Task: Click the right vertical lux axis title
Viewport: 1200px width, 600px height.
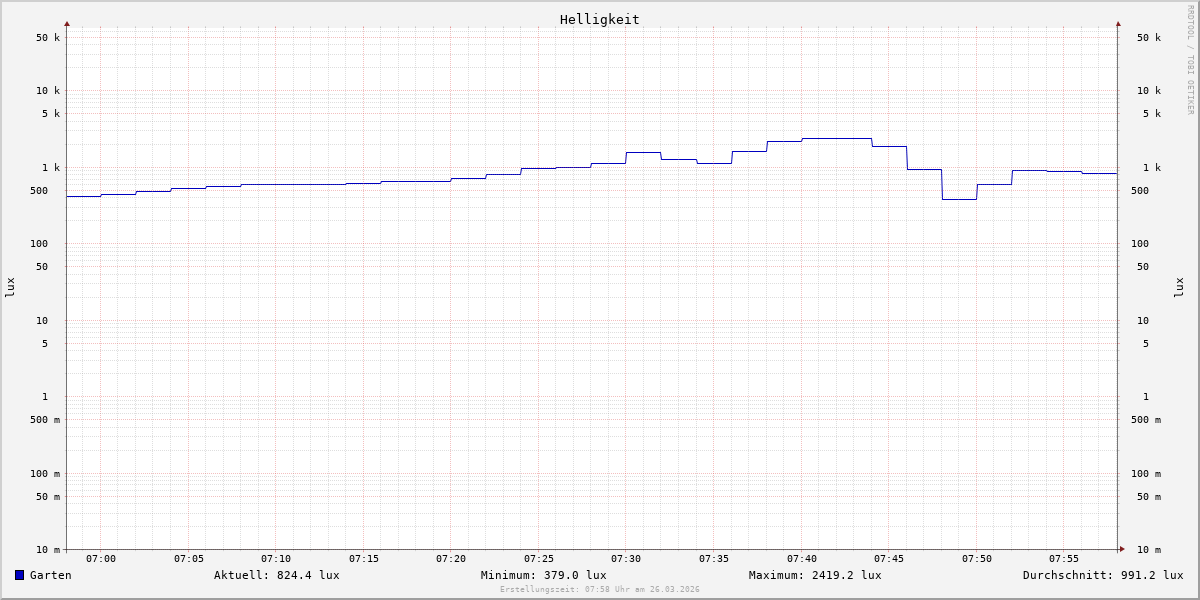Action: [1179, 287]
